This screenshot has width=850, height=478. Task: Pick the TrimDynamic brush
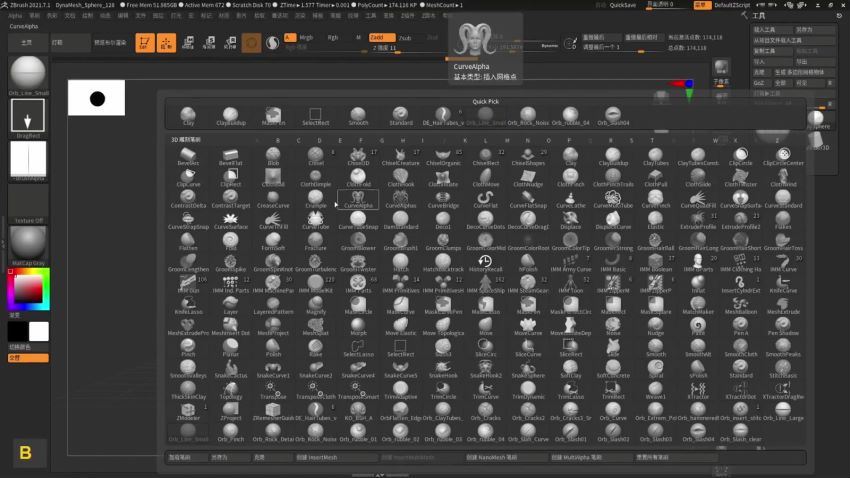[x=528, y=390]
